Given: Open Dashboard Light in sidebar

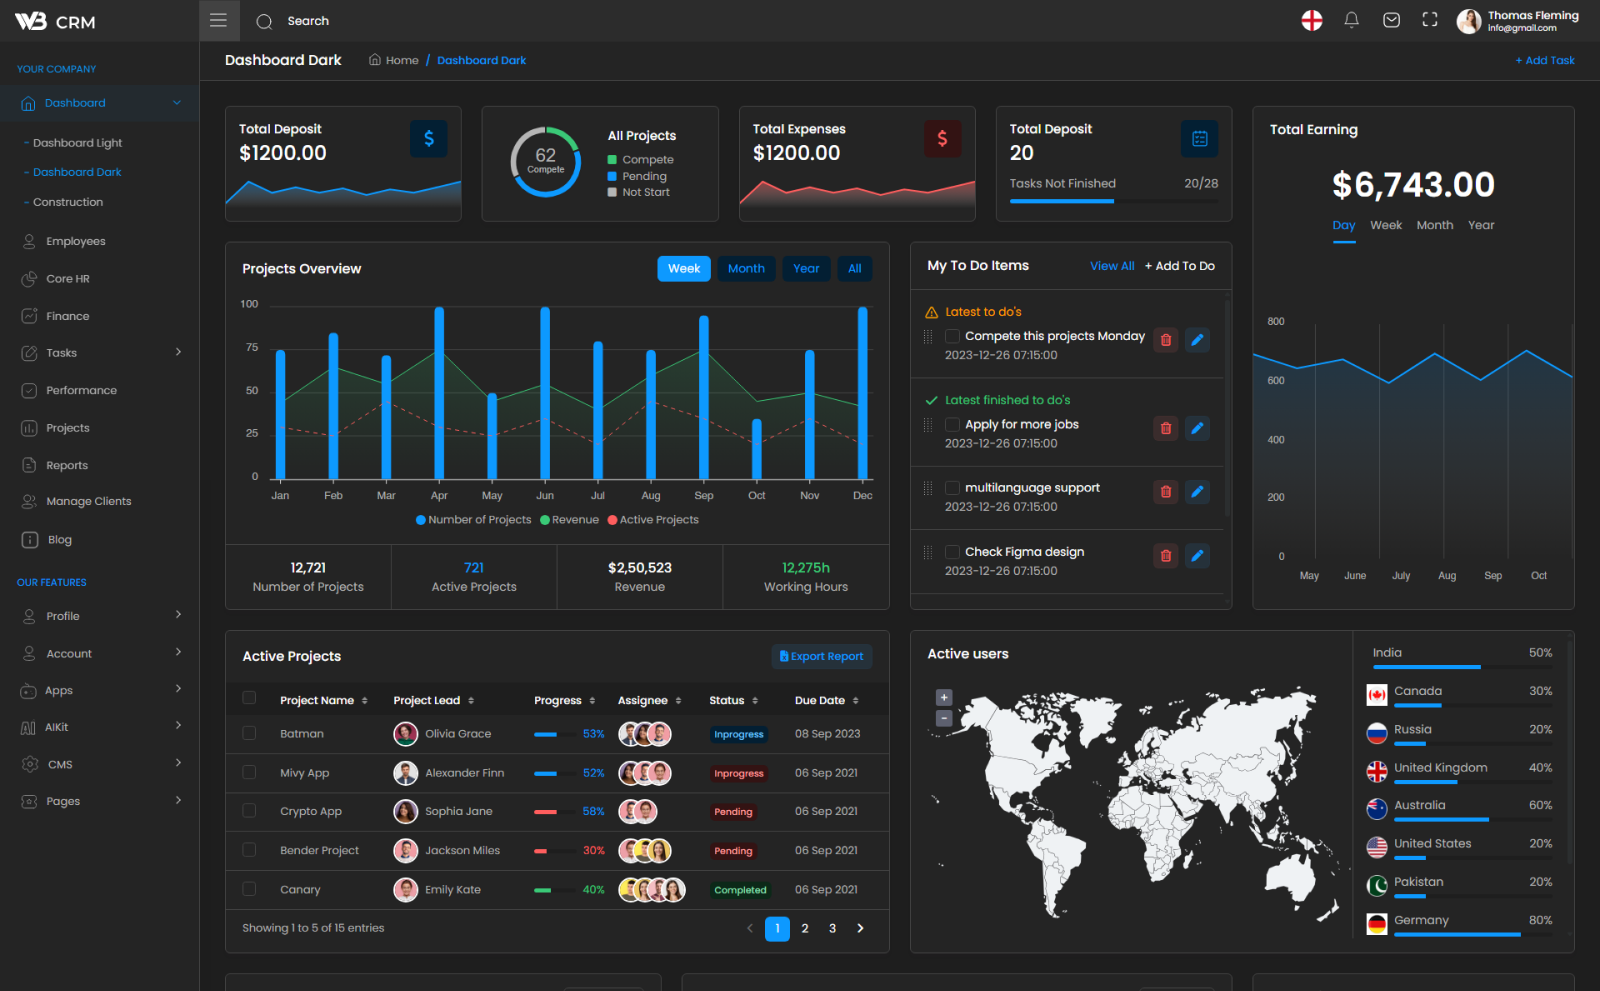Looking at the screenshot, I should (78, 143).
